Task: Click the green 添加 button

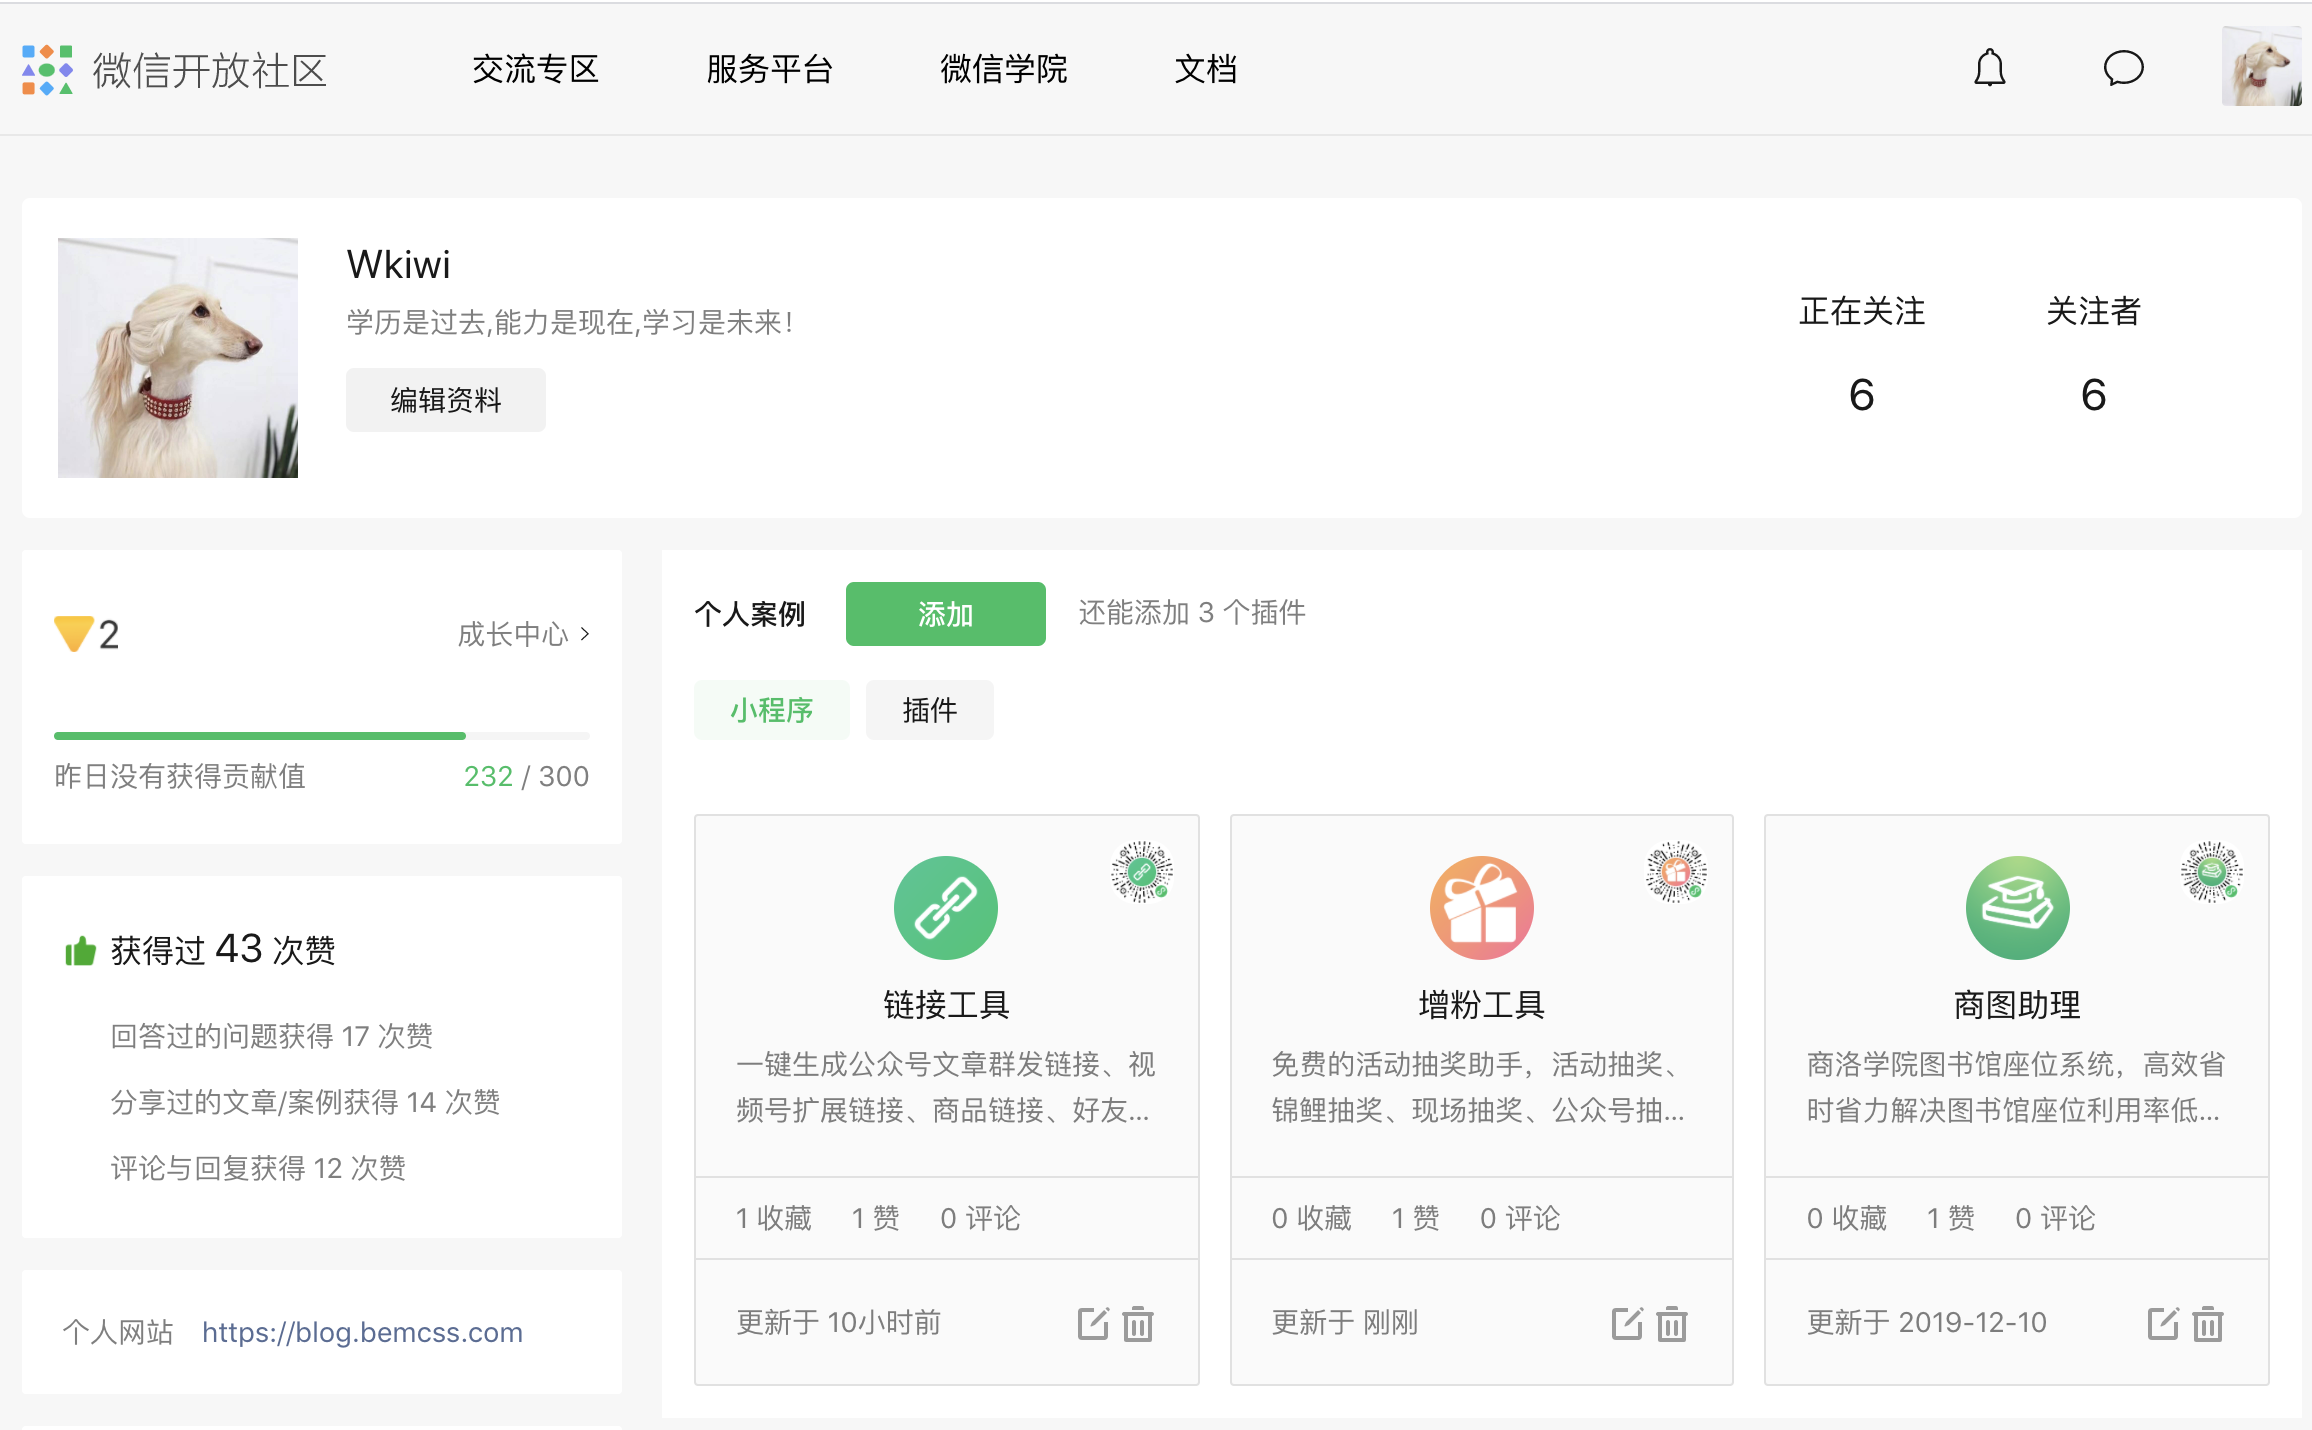Action: click(x=945, y=614)
